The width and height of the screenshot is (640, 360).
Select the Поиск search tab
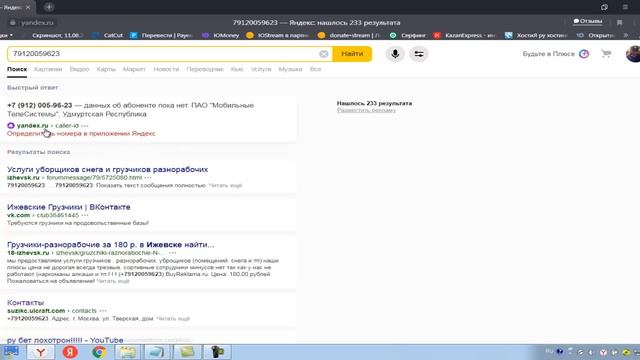click(17, 69)
